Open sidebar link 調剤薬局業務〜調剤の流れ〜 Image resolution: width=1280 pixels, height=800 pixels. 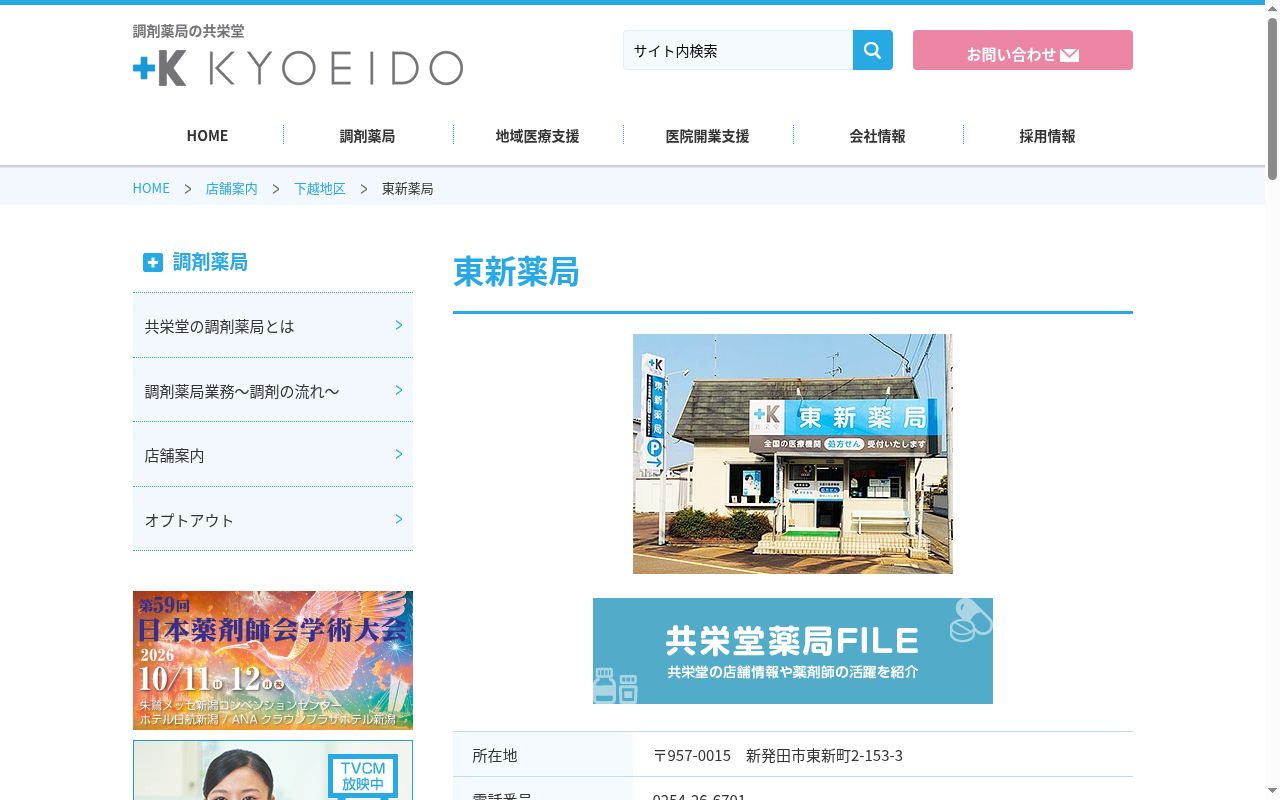tap(273, 391)
